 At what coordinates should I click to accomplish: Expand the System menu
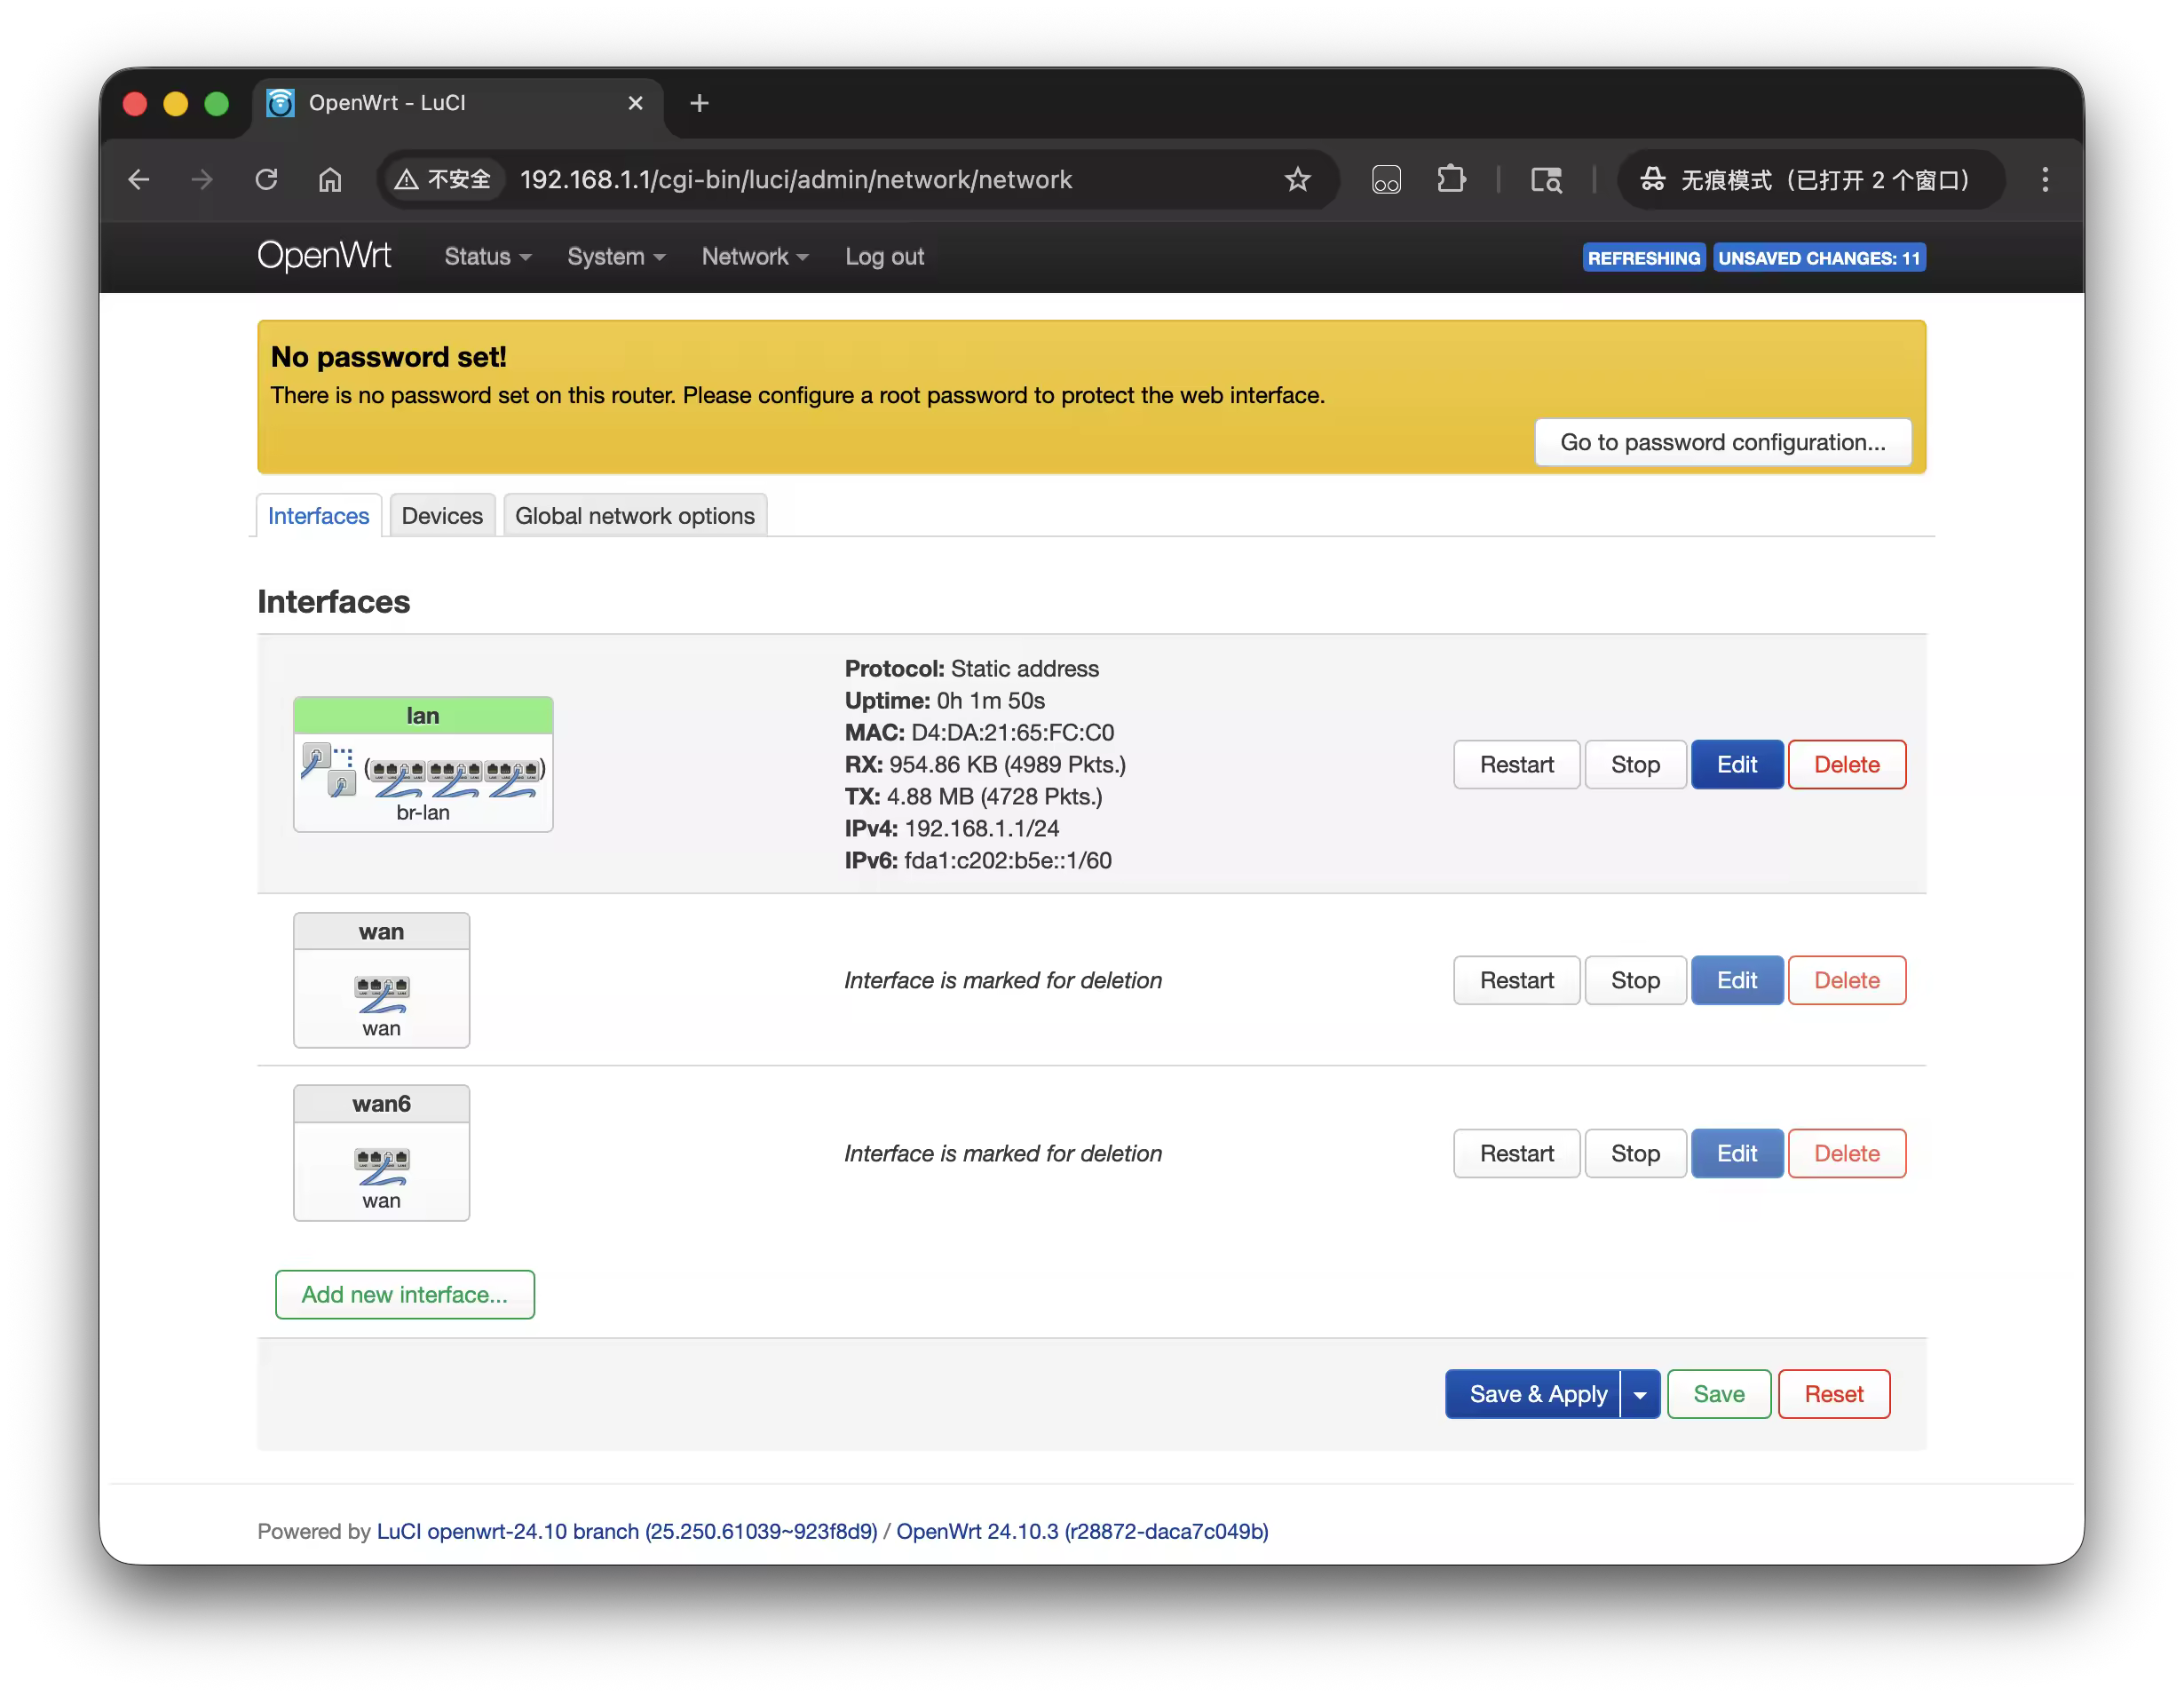point(616,257)
